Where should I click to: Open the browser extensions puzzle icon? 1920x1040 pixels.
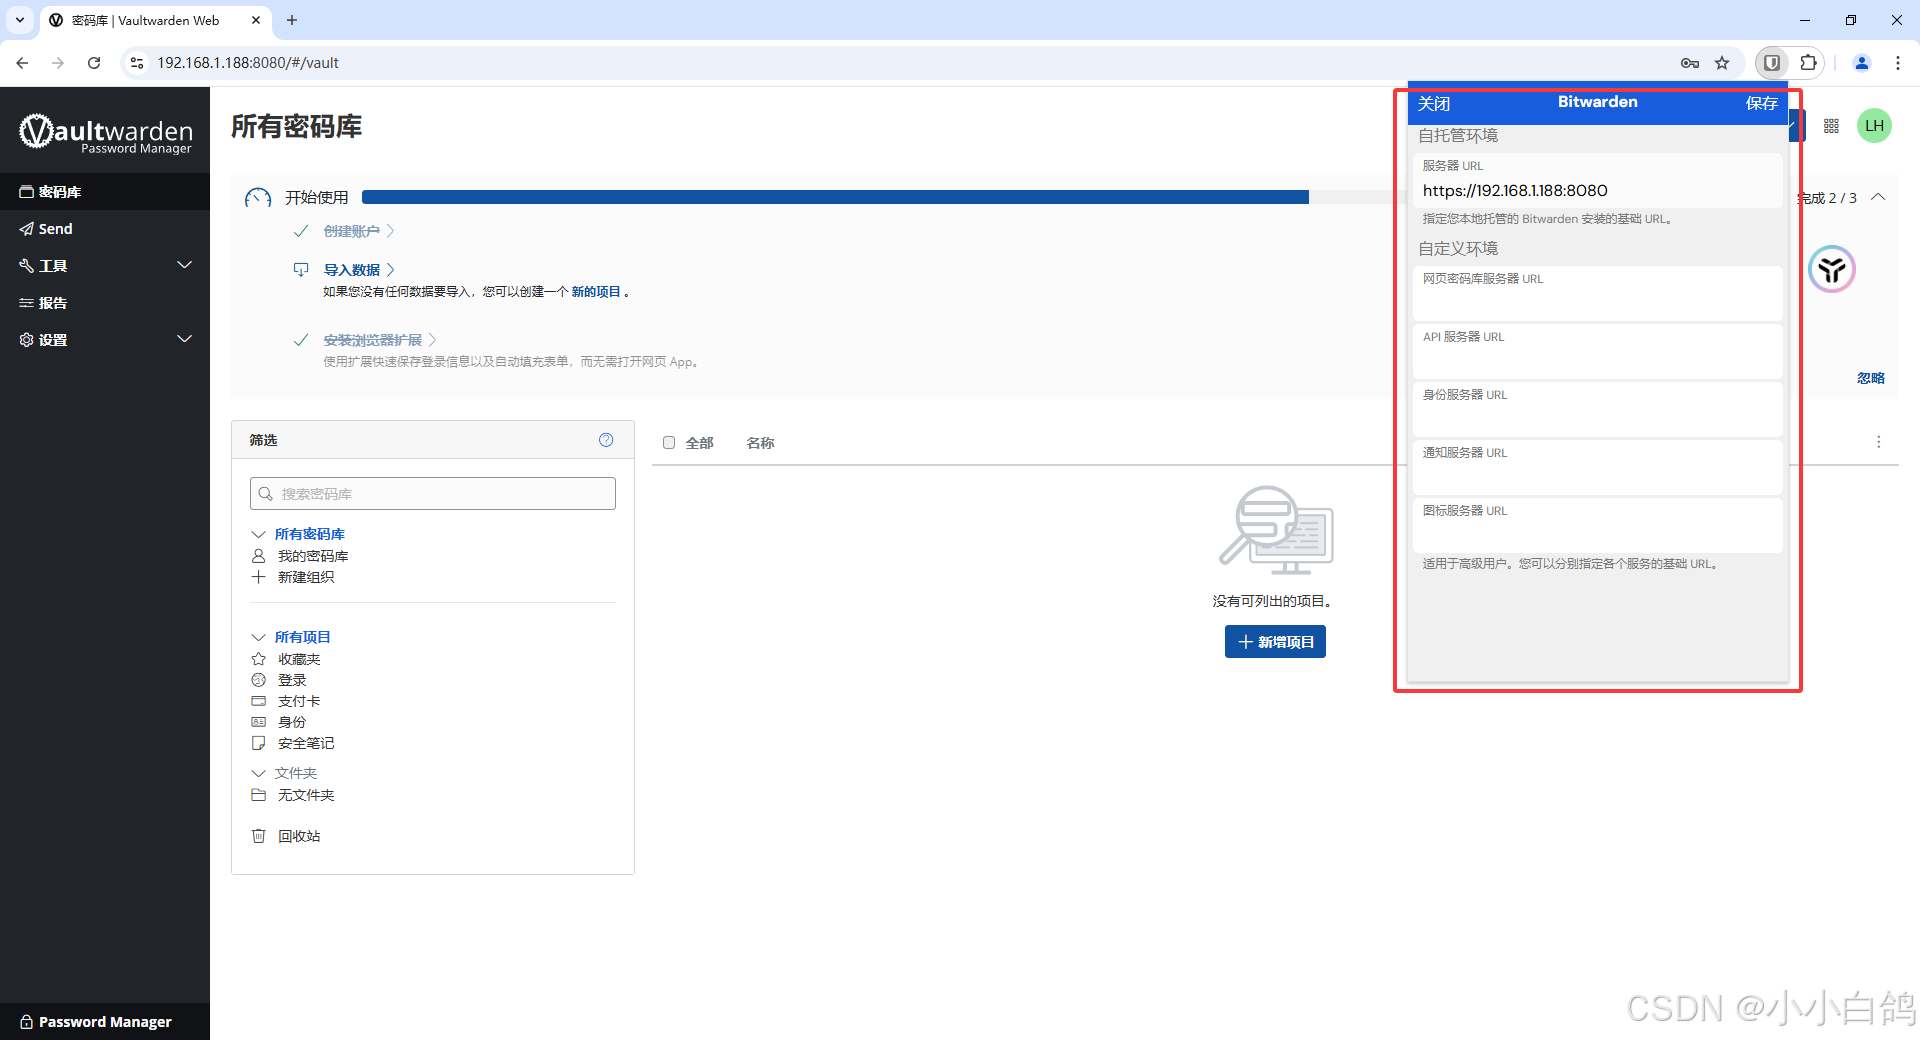click(1808, 63)
